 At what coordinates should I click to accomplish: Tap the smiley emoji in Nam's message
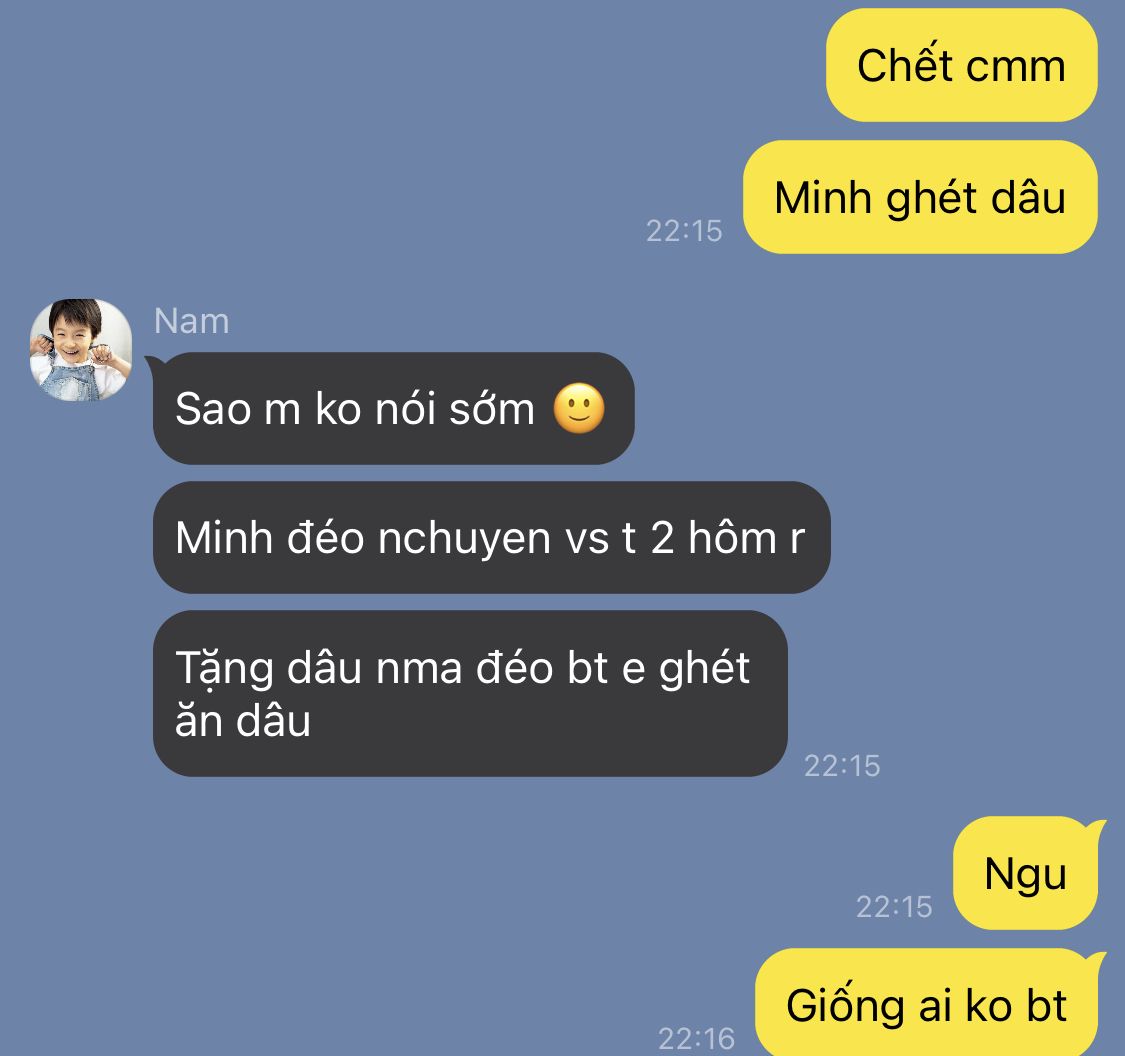(x=579, y=408)
